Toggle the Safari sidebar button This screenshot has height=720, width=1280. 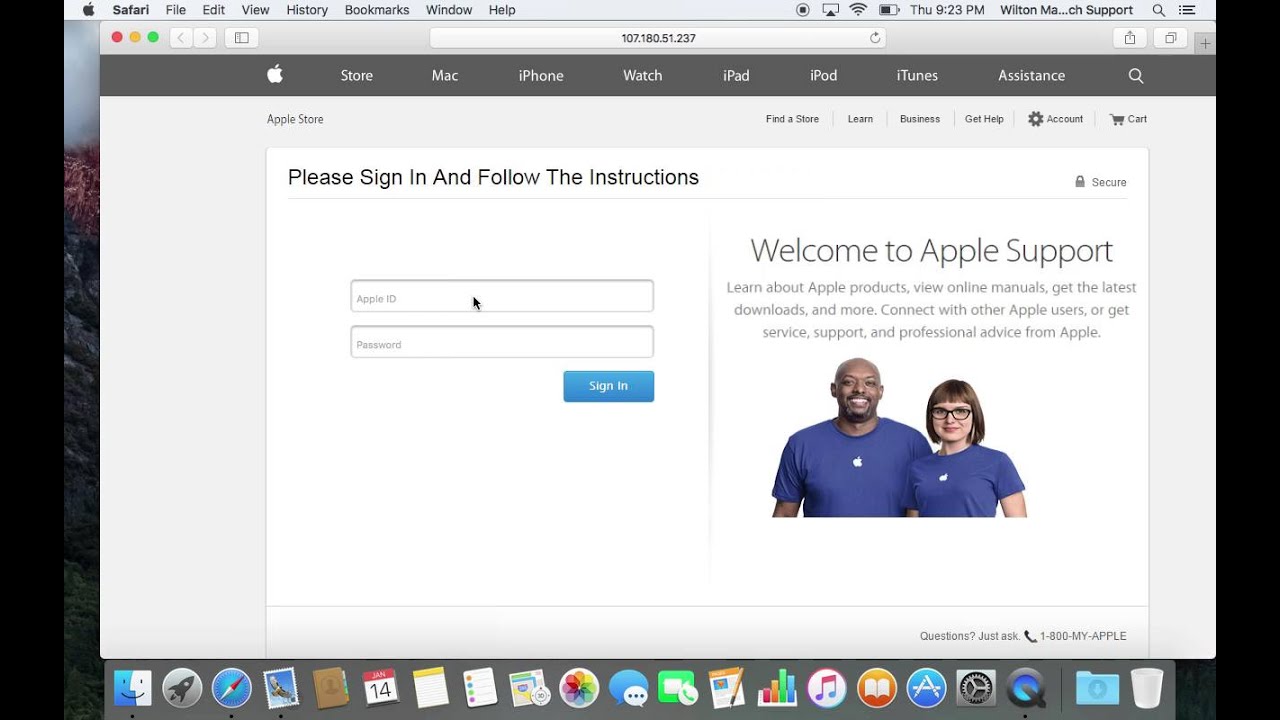242,38
